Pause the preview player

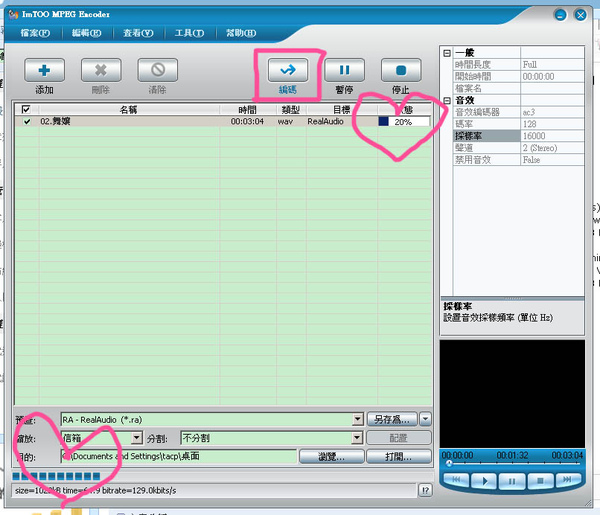click(512, 481)
